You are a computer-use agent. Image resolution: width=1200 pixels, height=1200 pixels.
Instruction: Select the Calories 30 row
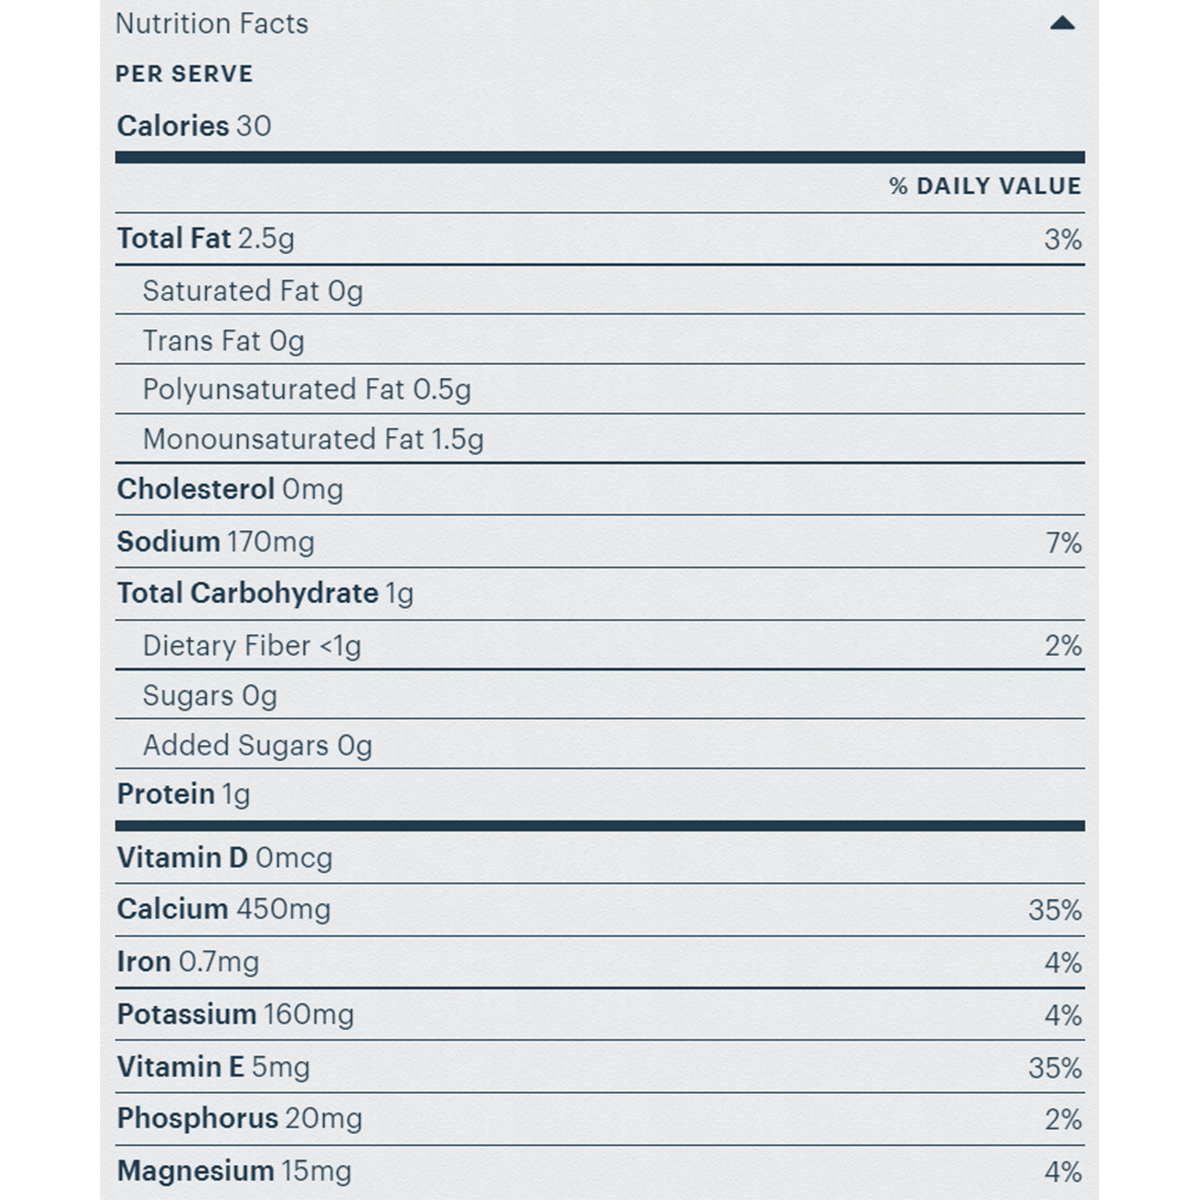click(194, 126)
